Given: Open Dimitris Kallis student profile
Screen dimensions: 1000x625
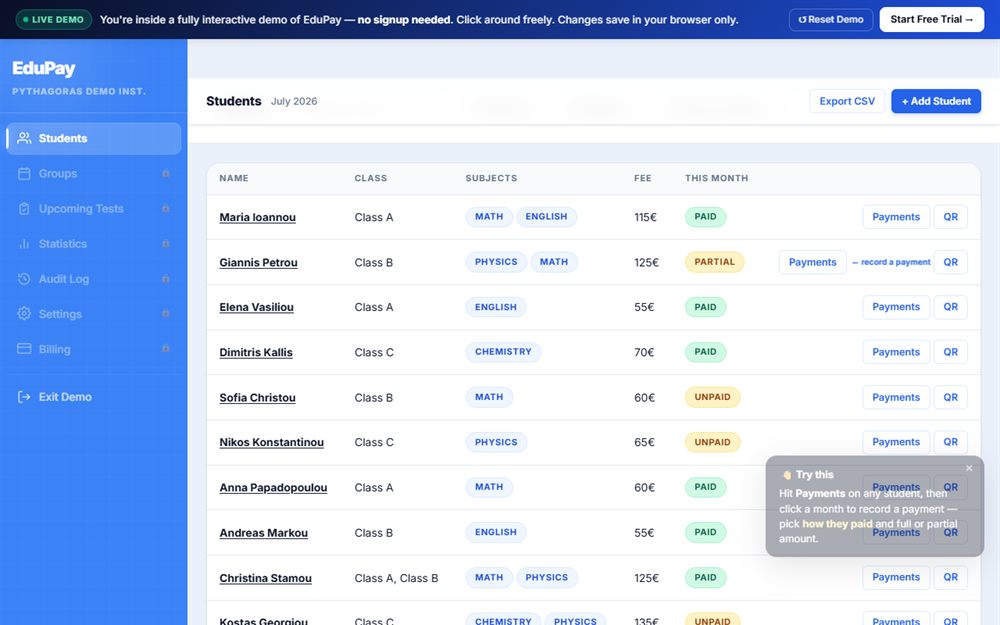Looking at the screenshot, I should [256, 353].
